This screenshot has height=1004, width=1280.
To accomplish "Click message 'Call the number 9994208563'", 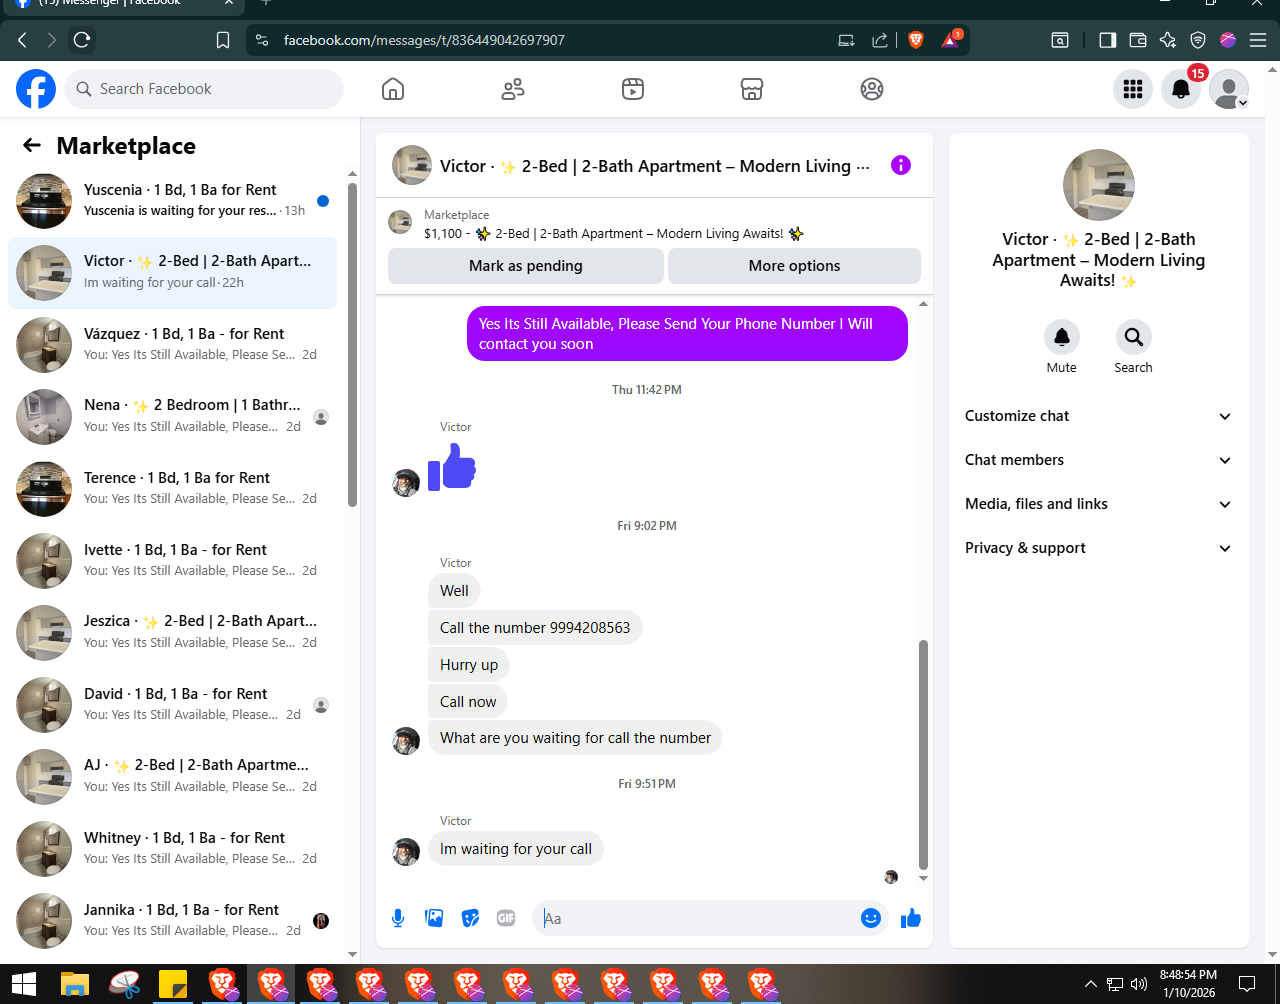I will click(x=535, y=628).
